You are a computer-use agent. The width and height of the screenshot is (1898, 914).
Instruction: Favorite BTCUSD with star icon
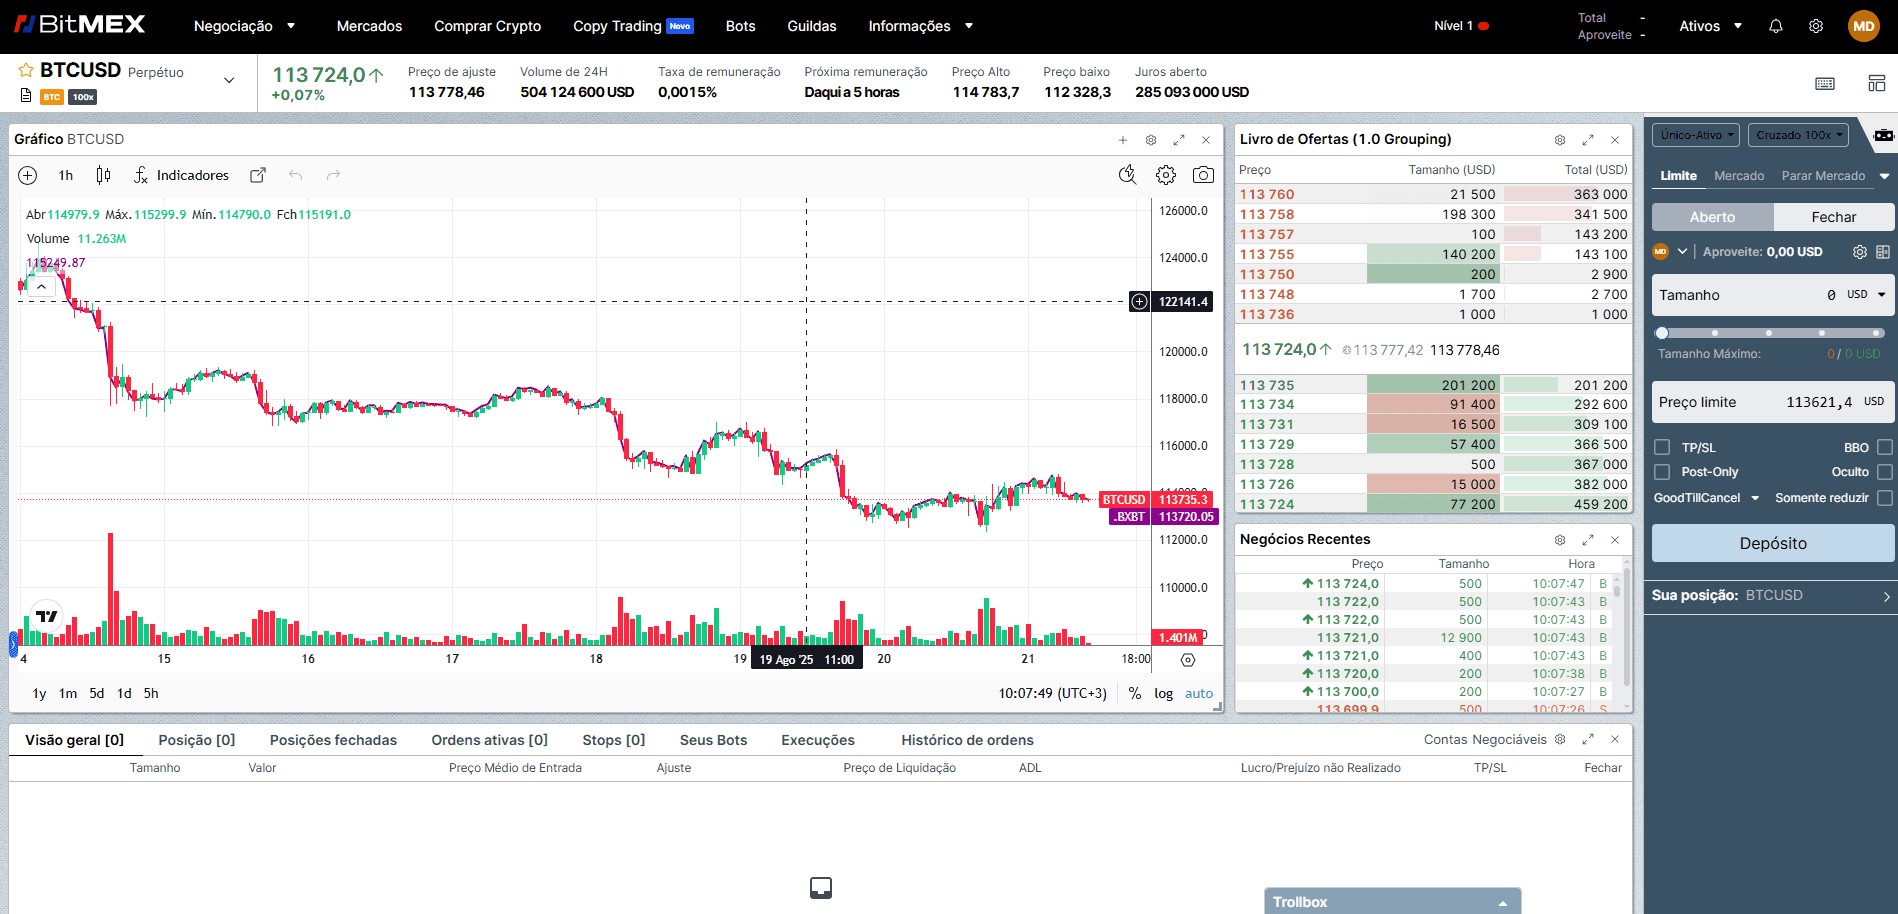pyautogui.click(x=26, y=70)
